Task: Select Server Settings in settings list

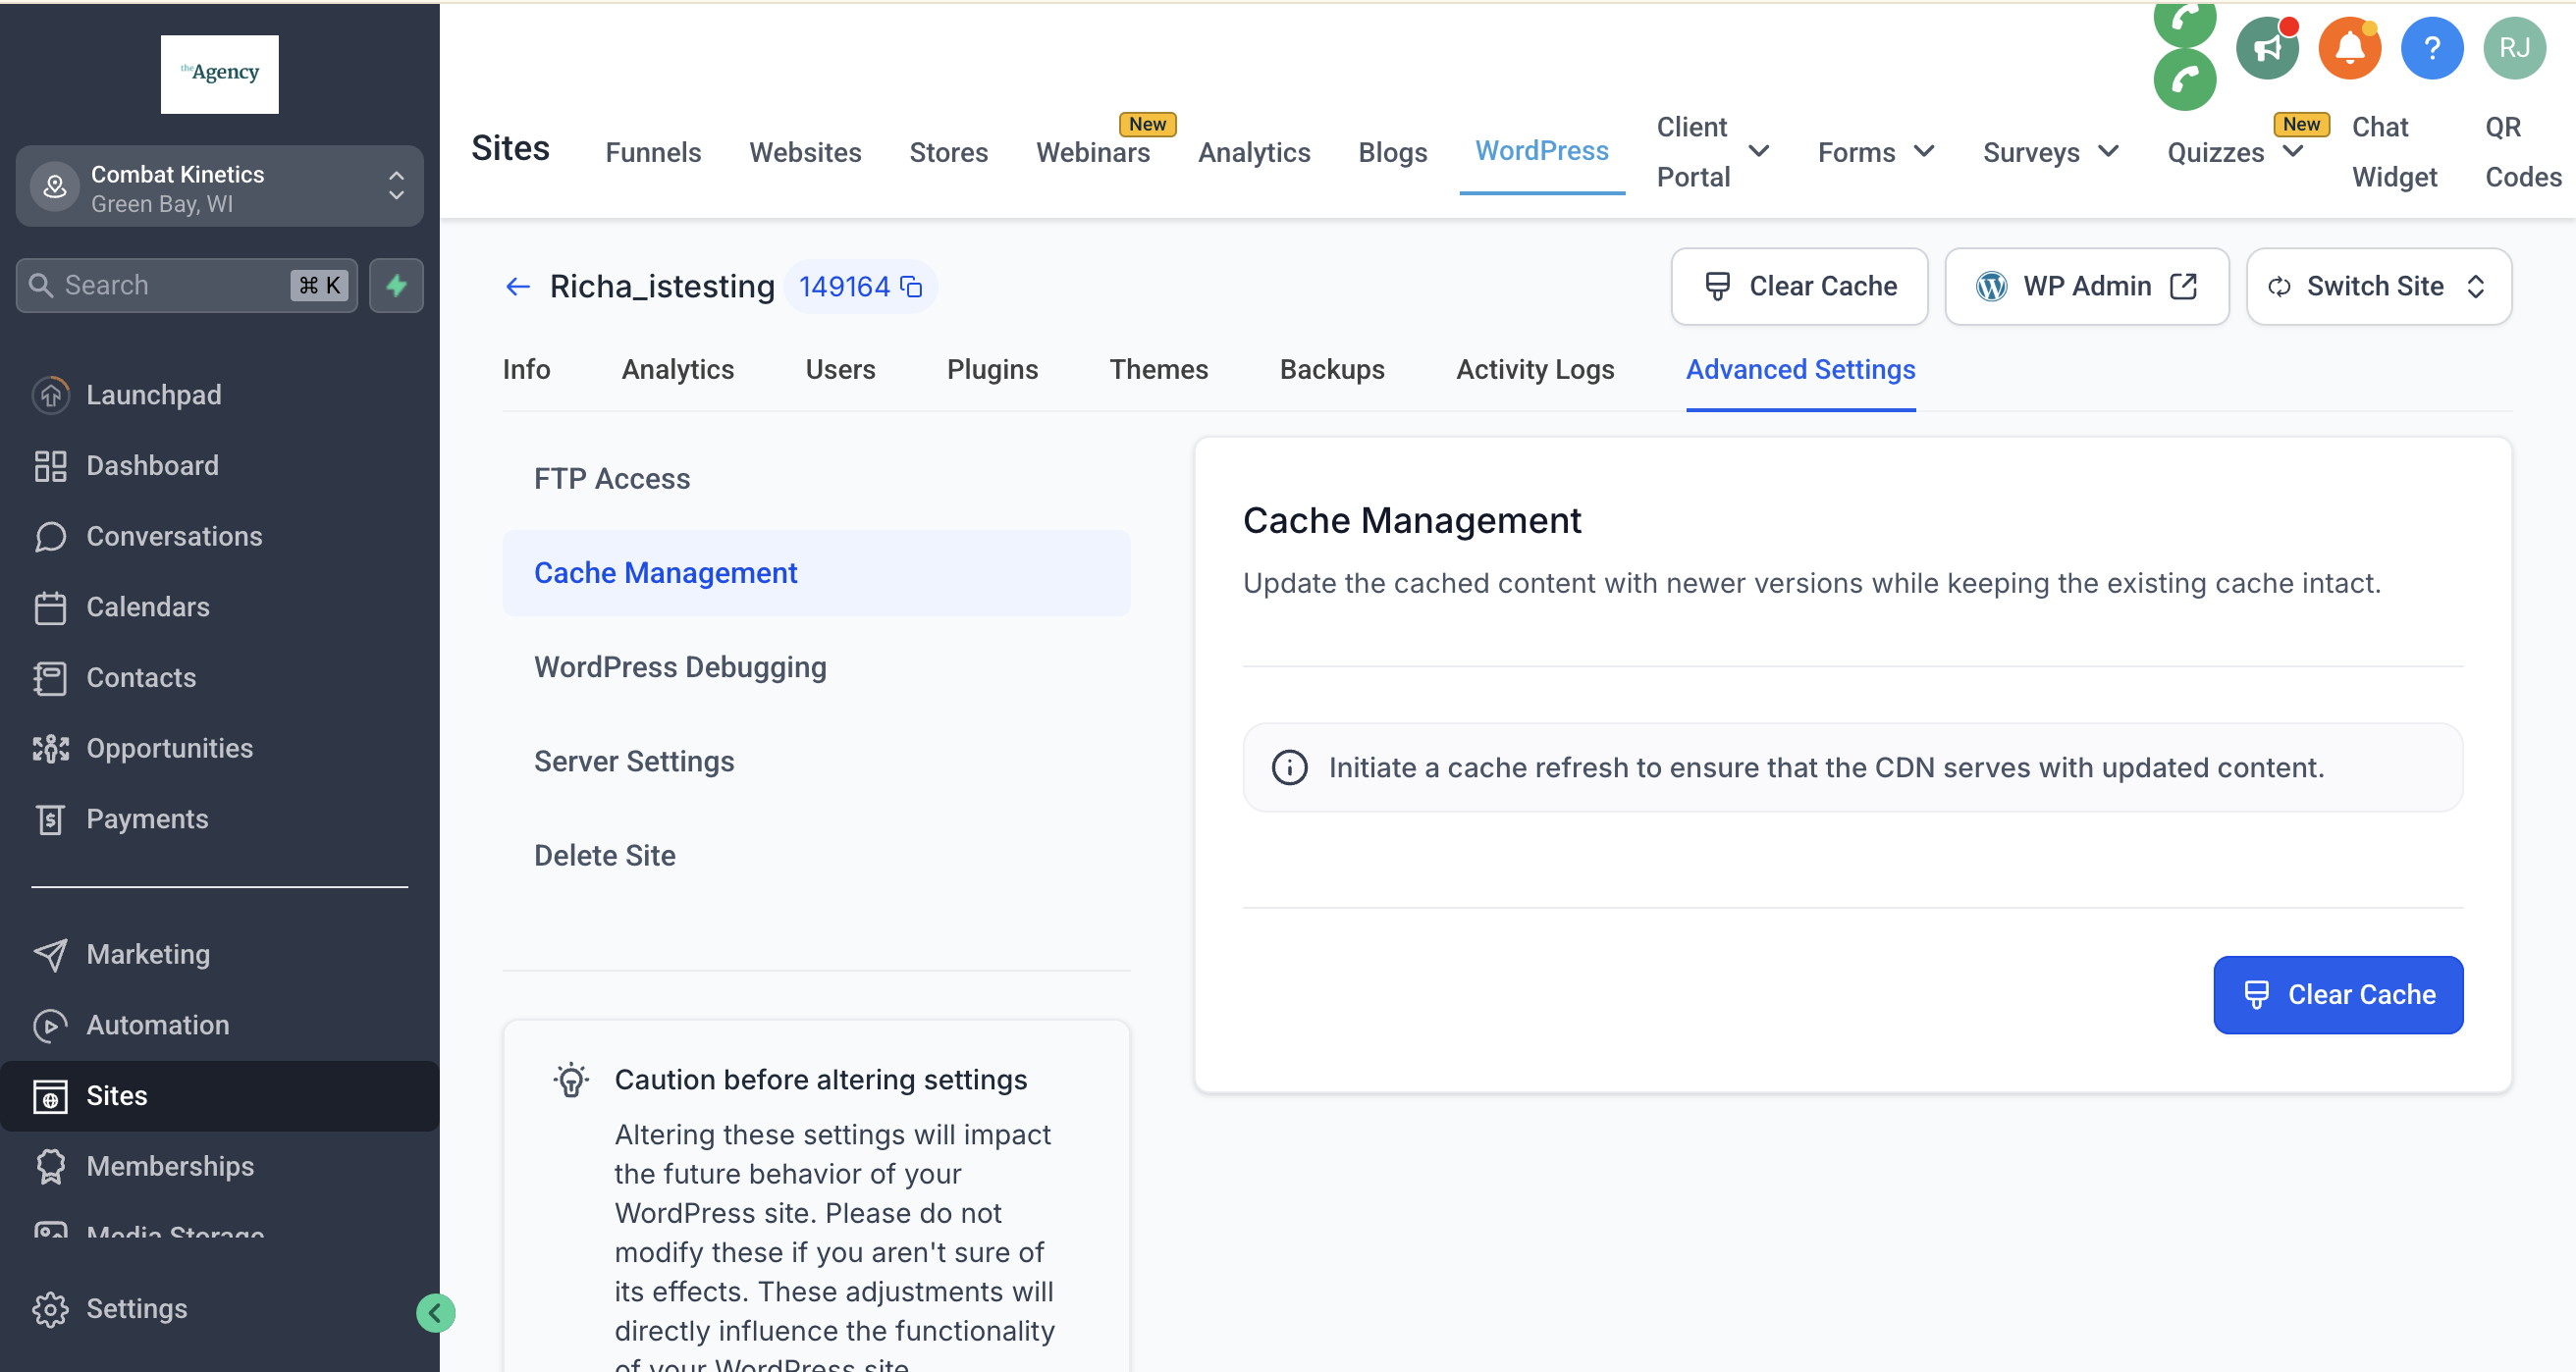Action: [x=634, y=761]
